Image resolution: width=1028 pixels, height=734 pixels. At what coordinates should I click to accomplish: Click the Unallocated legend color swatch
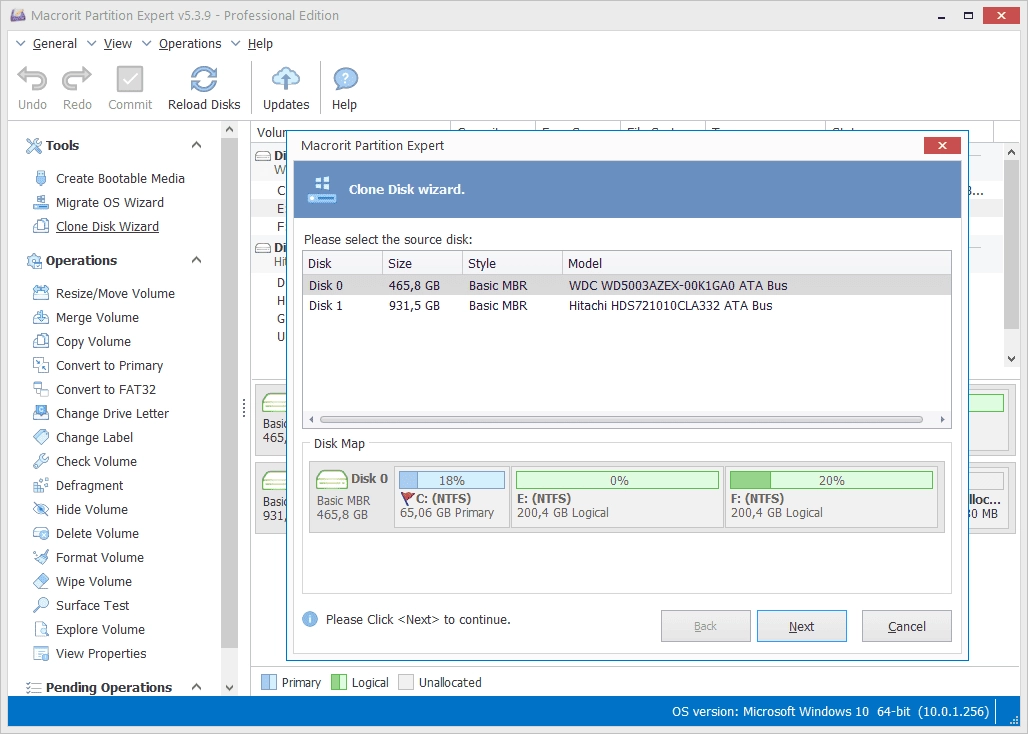pyautogui.click(x=406, y=682)
